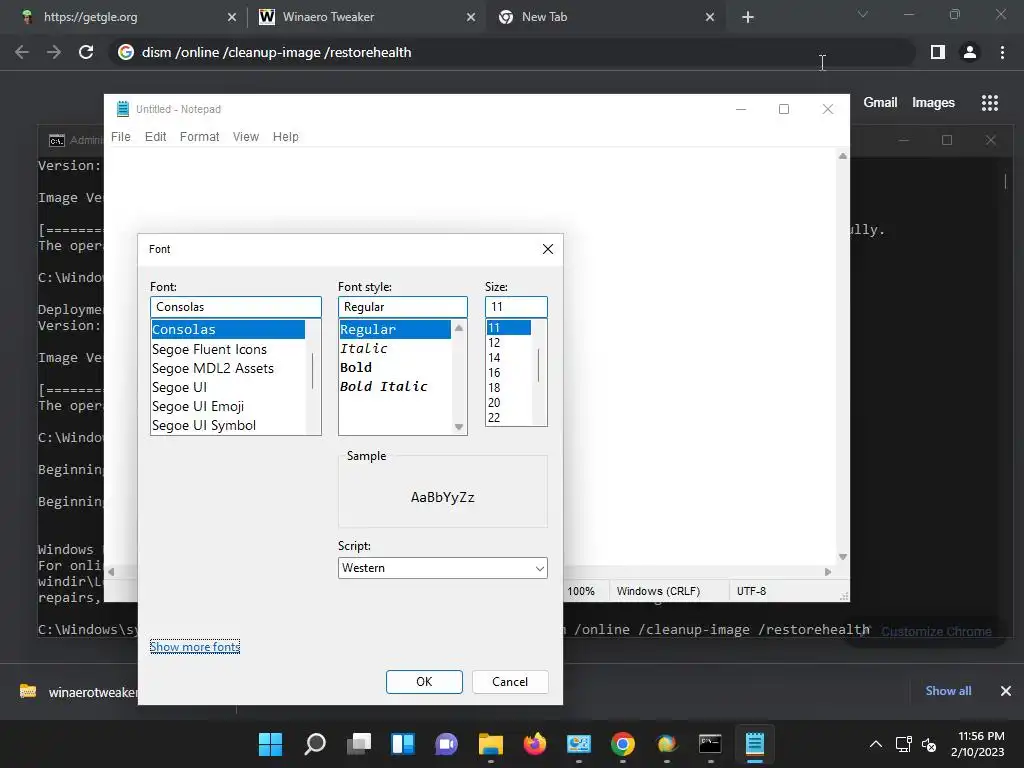This screenshot has width=1024, height=768.
Task: Click the Chrome address bar
Action: pos(512,52)
